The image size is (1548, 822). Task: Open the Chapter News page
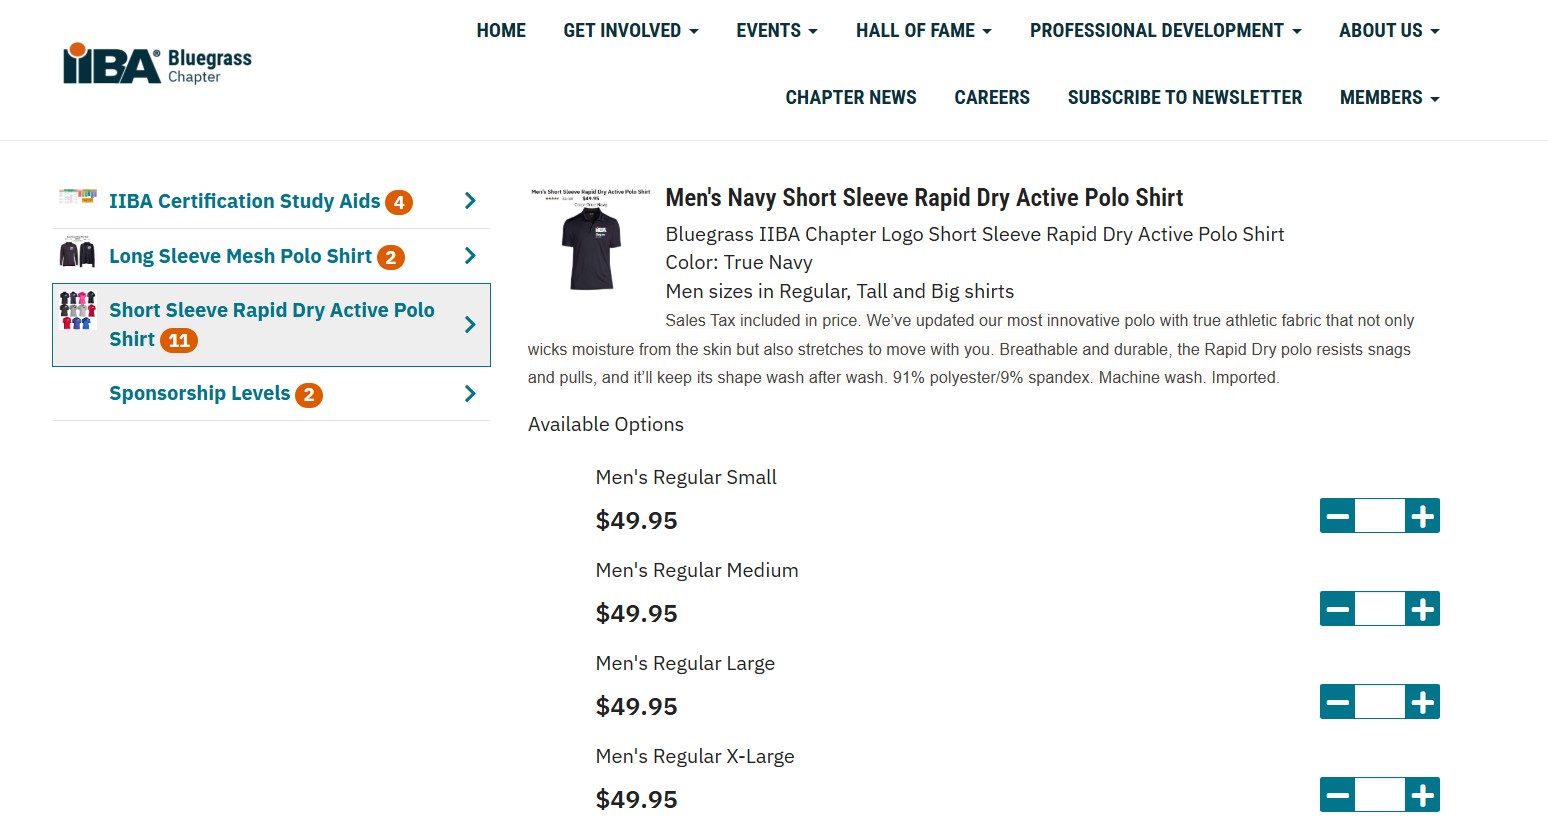[851, 98]
